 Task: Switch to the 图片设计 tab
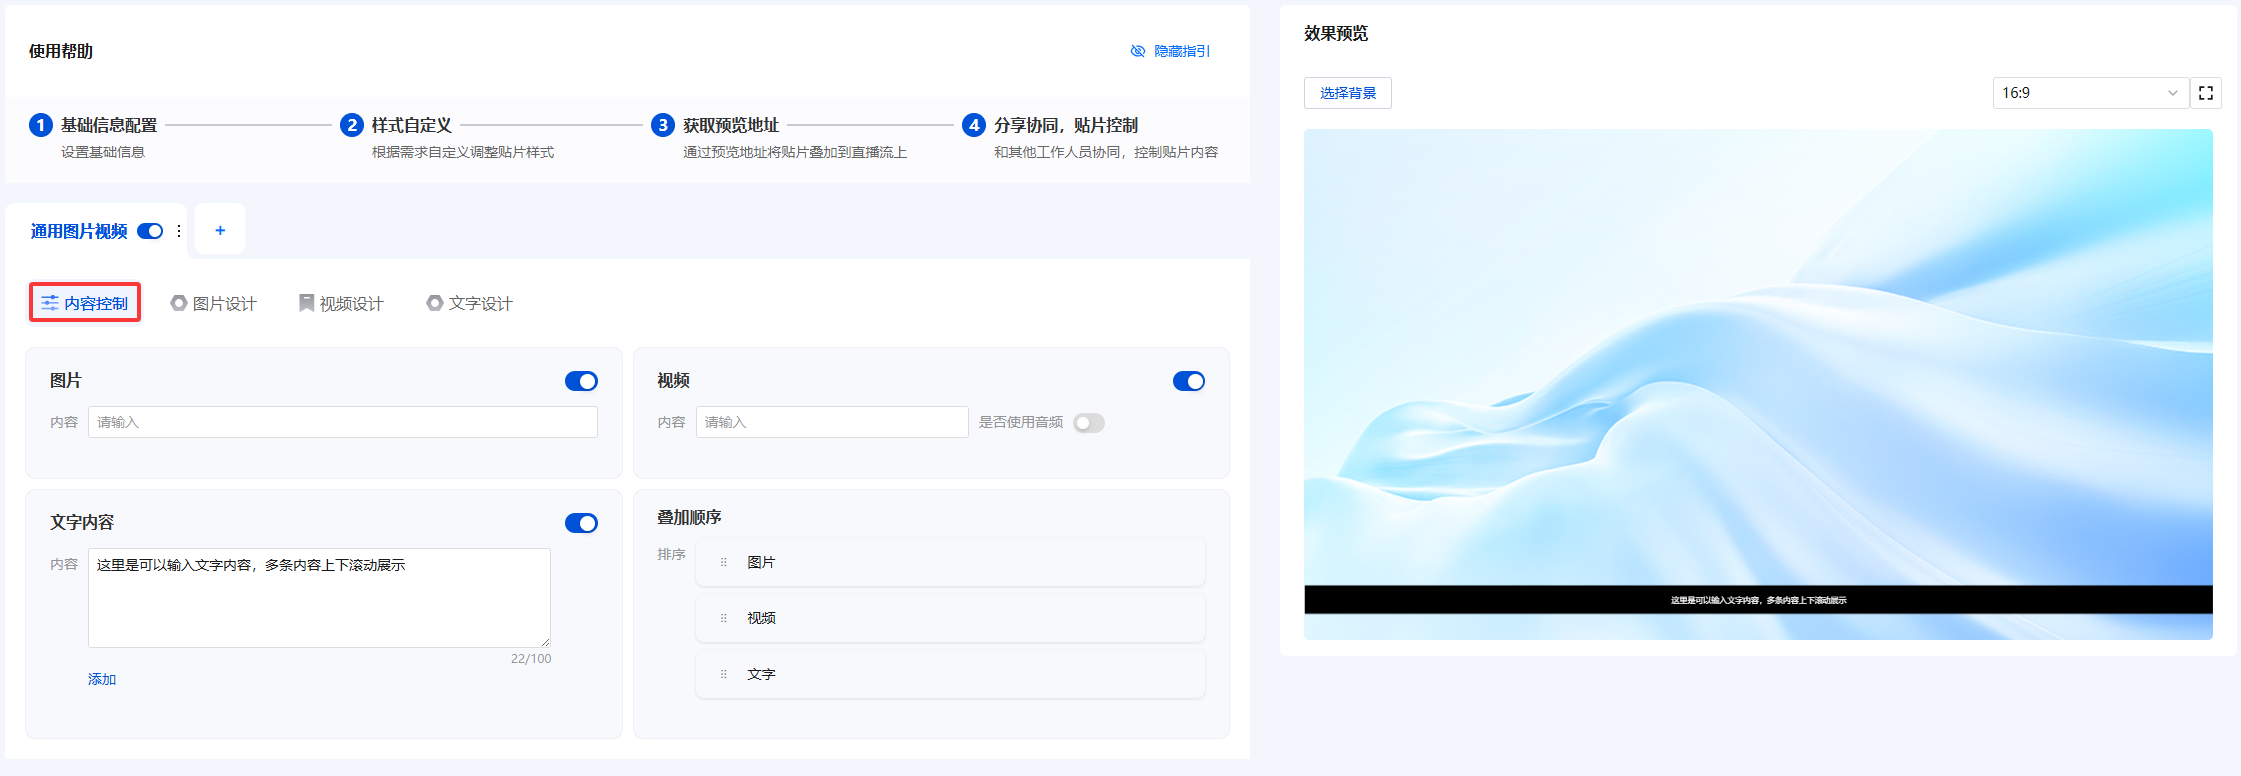[x=214, y=303]
